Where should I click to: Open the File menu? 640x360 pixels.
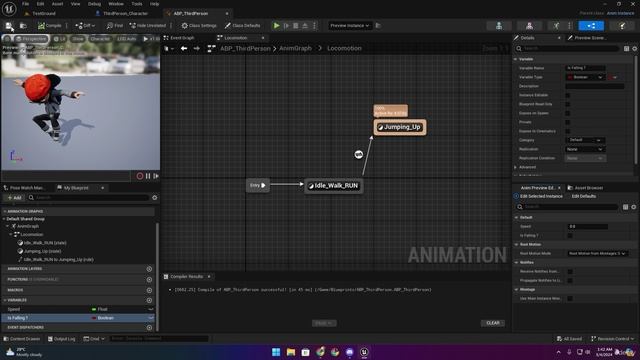coord(25,4)
